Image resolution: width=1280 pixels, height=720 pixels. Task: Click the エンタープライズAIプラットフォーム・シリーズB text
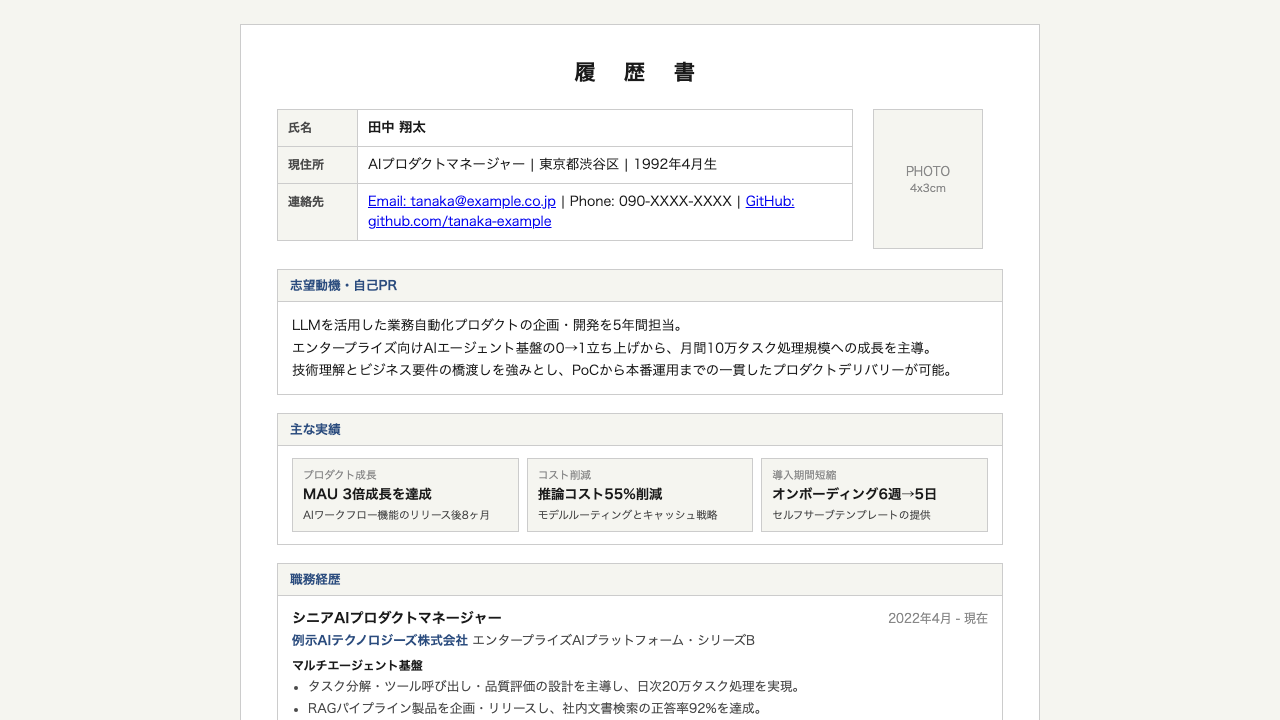pyautogui.click(x=613, y=640)
